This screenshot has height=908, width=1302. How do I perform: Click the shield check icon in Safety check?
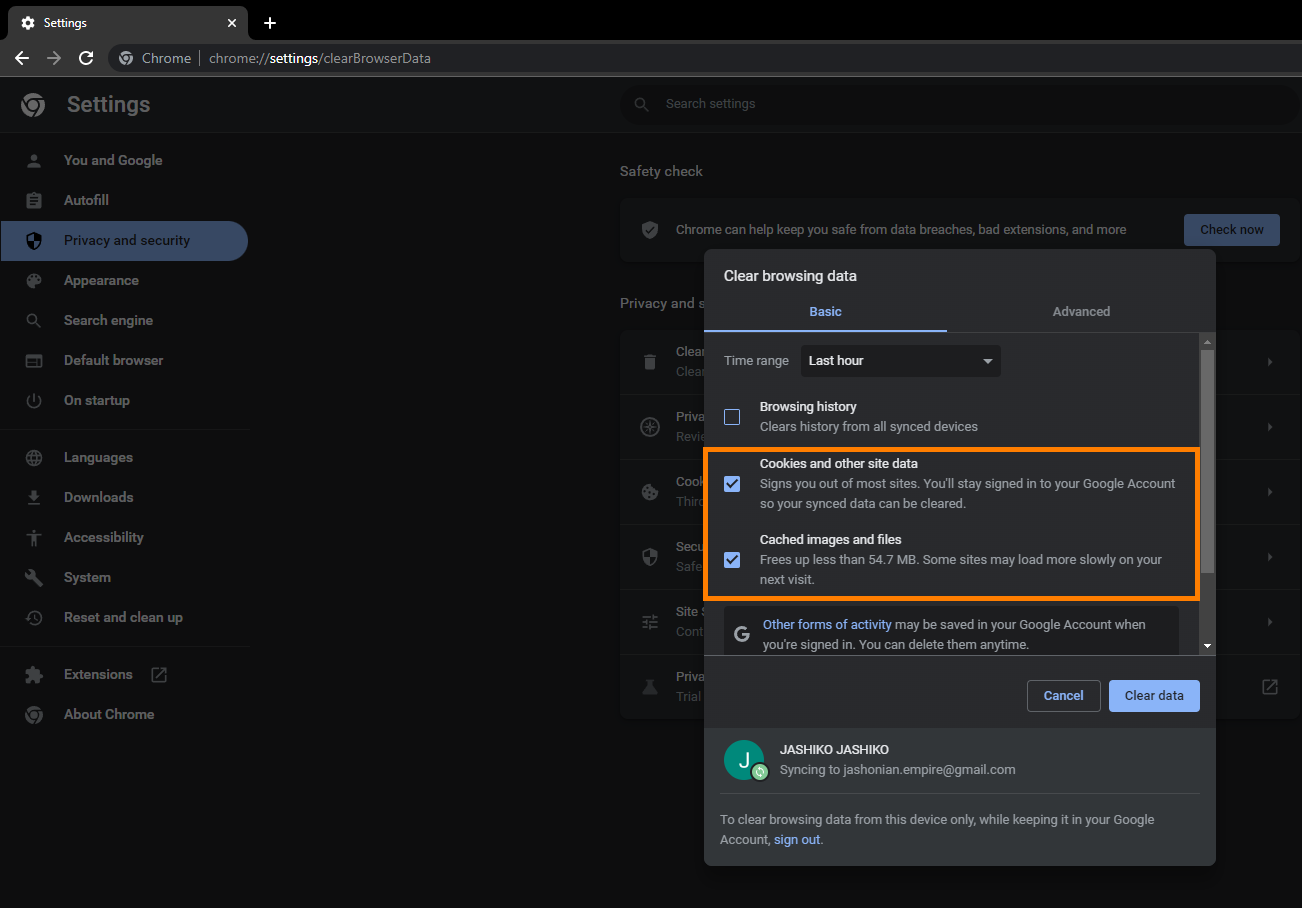[x=650, y=230]
